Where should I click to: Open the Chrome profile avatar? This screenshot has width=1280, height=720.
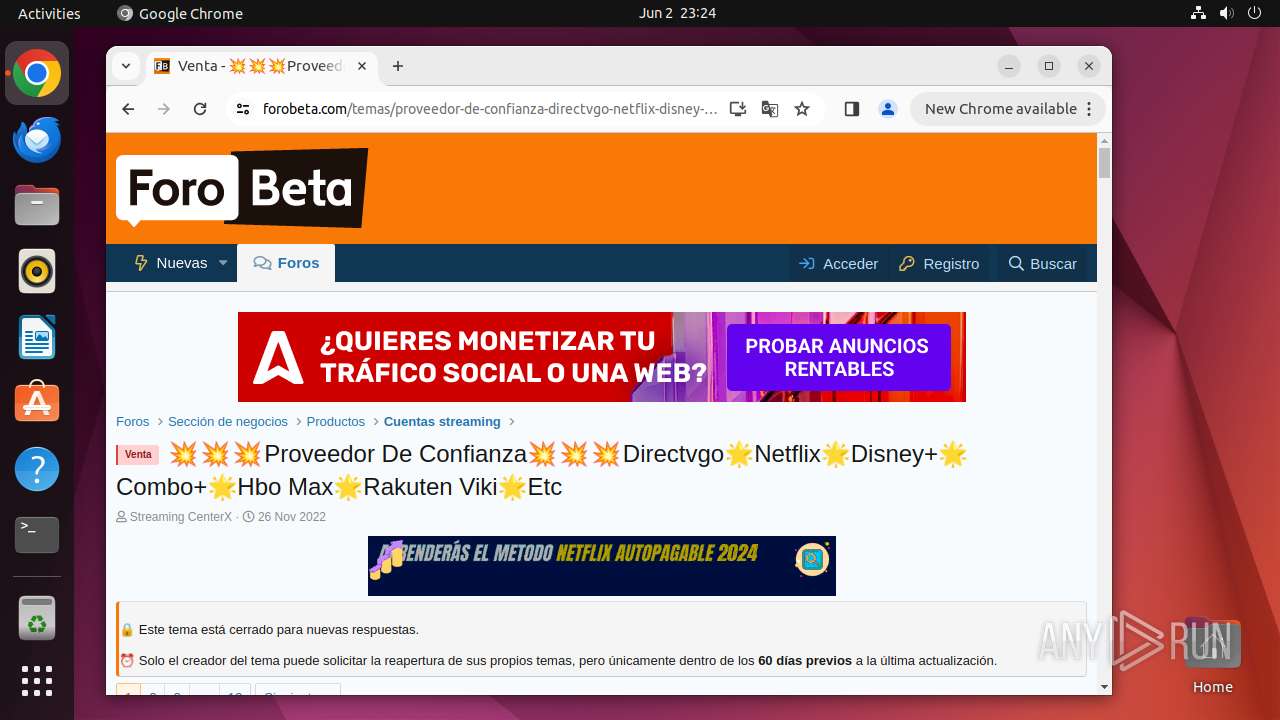(888, 109)
